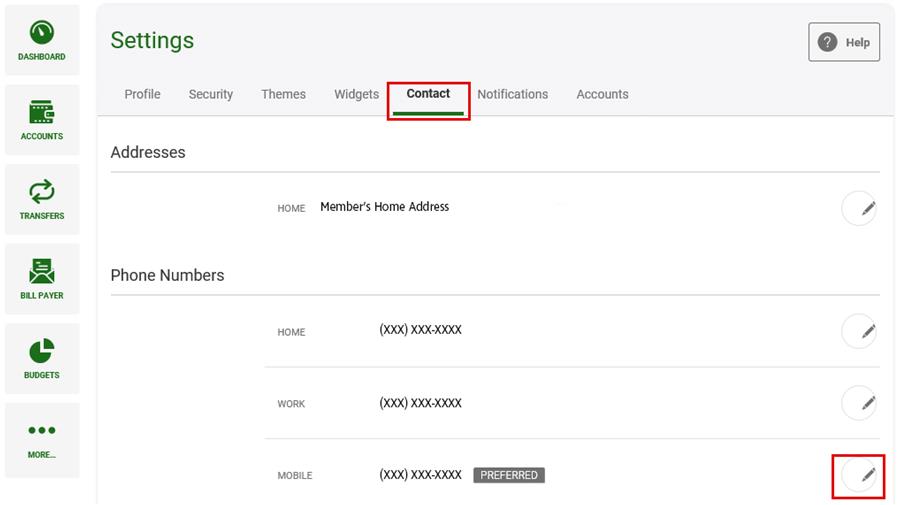
Task: Go to Accounts in the sidebar
Action: pyautogui.click(x=42, y=119)
